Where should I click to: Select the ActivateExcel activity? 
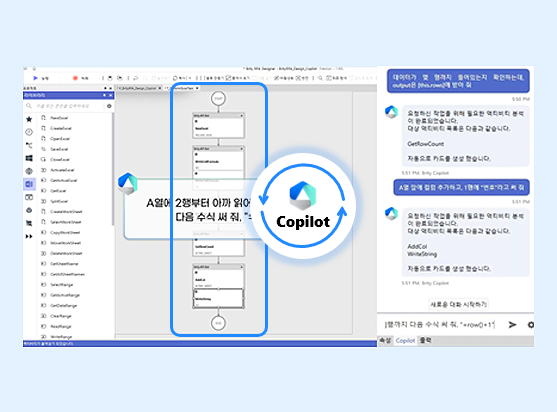pos(62,170)
